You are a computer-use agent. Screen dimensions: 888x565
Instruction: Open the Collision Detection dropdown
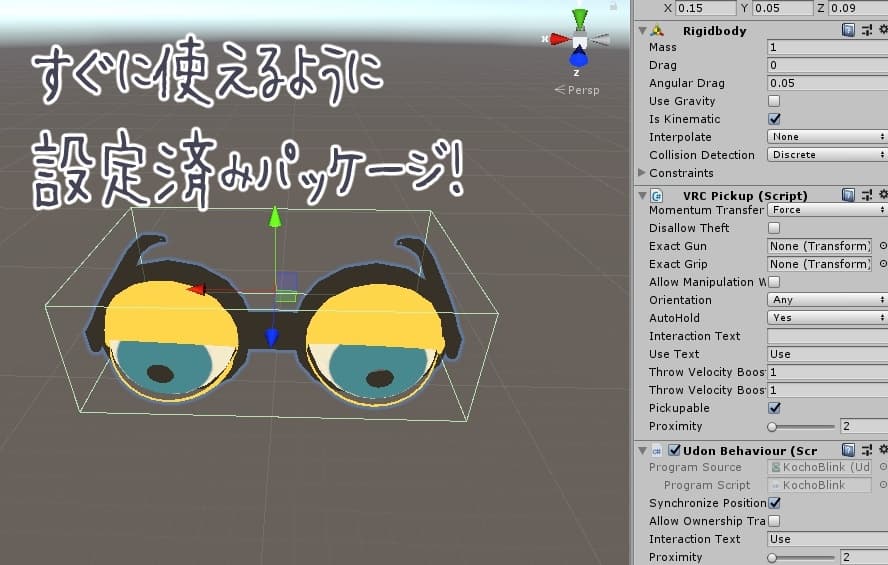[827, 155]
